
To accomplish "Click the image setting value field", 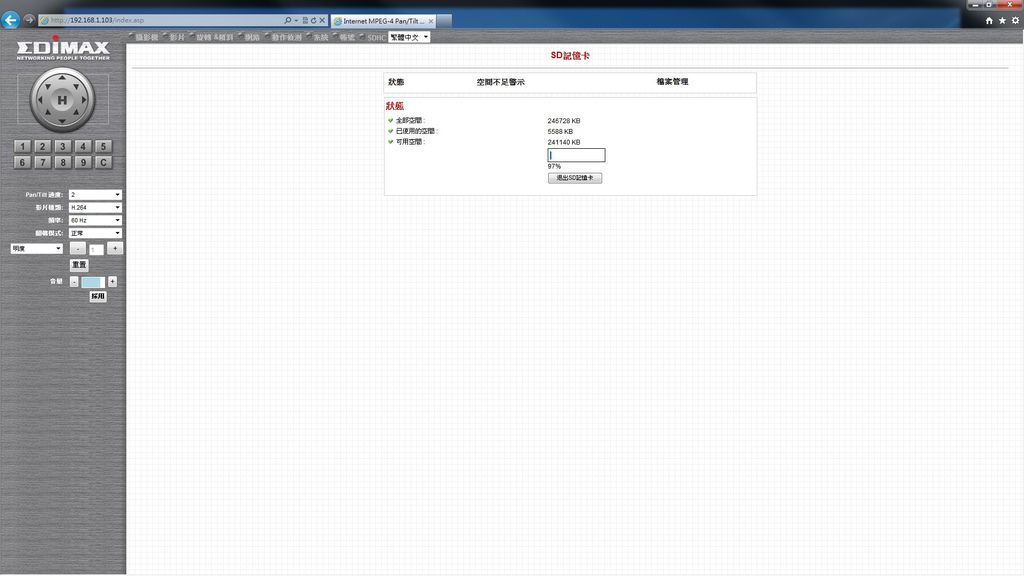I will tap(96, 249).
